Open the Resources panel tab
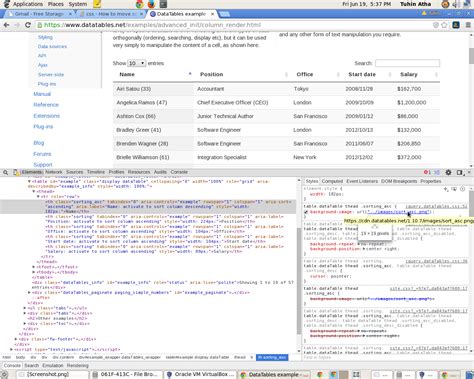 (139, 172)
